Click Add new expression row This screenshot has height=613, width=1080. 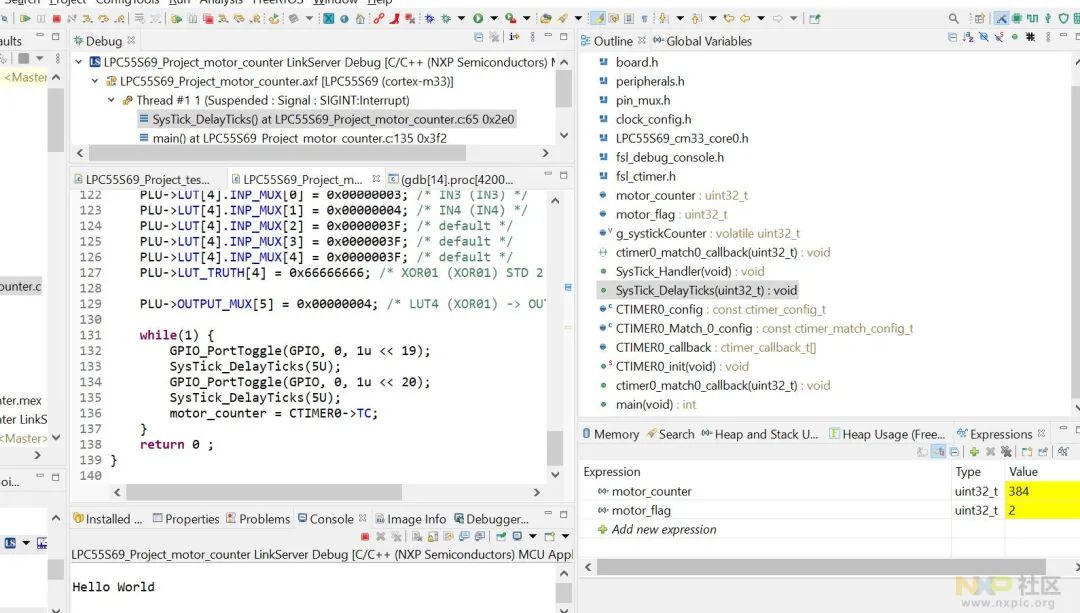664,529
